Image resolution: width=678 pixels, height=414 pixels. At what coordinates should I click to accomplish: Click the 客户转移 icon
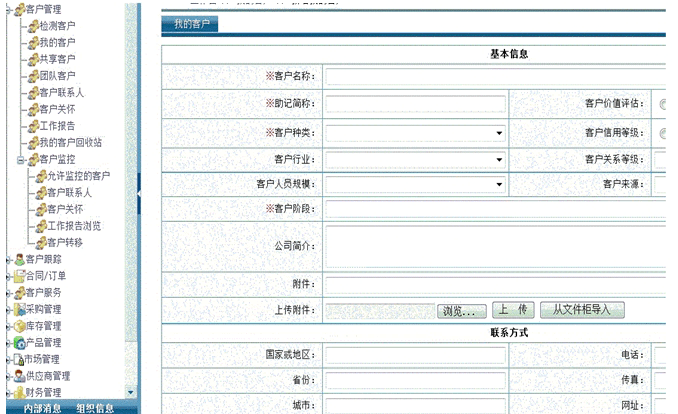41,242
